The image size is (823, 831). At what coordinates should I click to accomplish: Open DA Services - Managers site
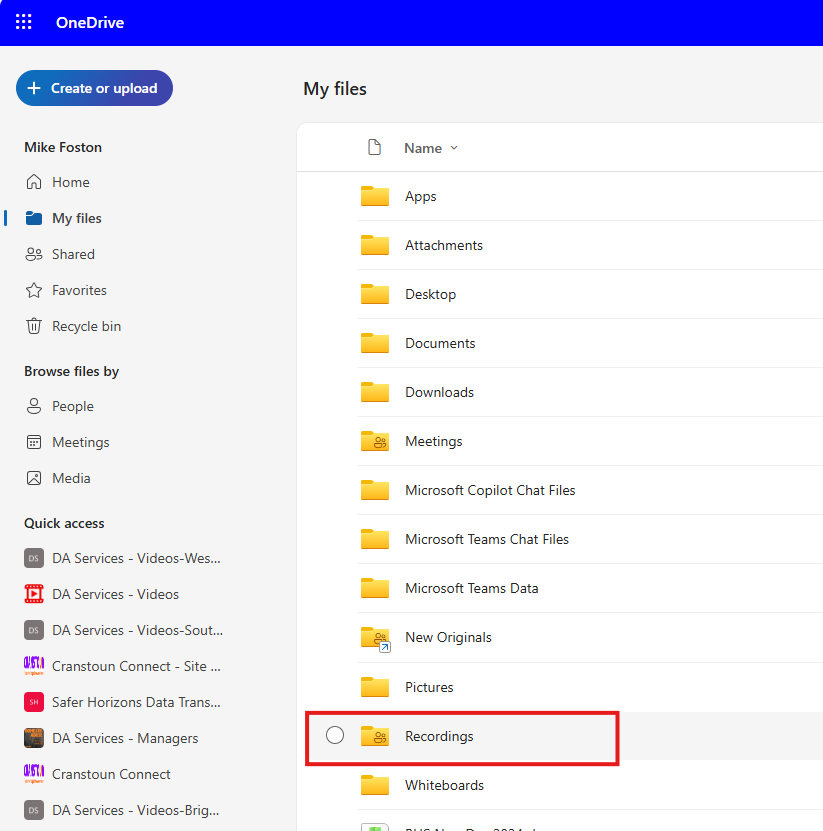point(125,738)
